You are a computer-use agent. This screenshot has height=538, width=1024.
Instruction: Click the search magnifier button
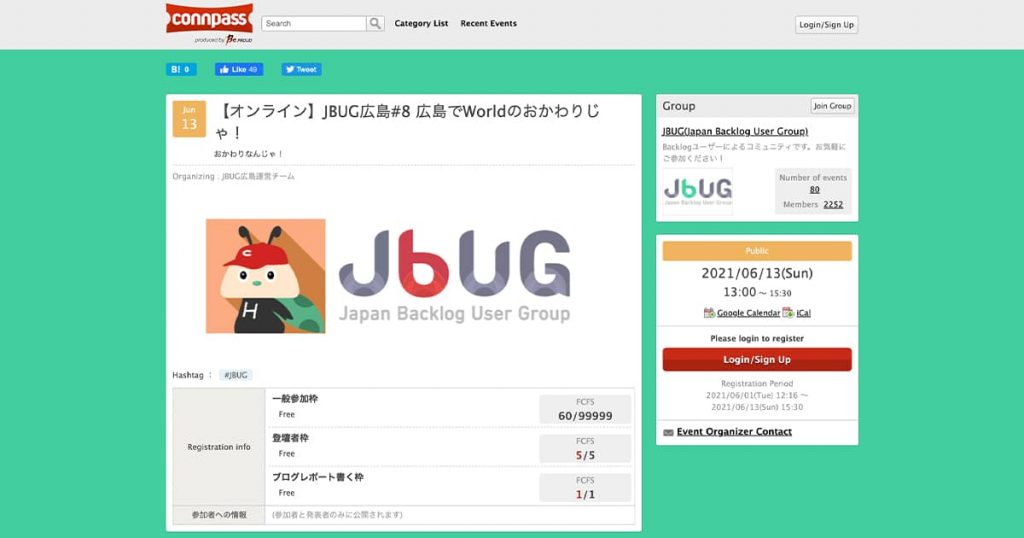[x=375, y=24]
